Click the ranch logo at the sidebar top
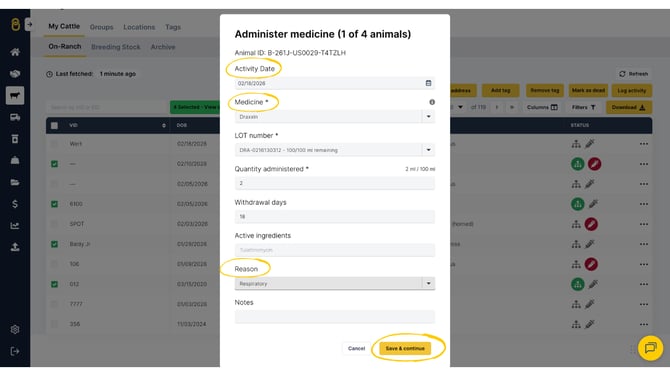670x376 pixels. (15, 25)
